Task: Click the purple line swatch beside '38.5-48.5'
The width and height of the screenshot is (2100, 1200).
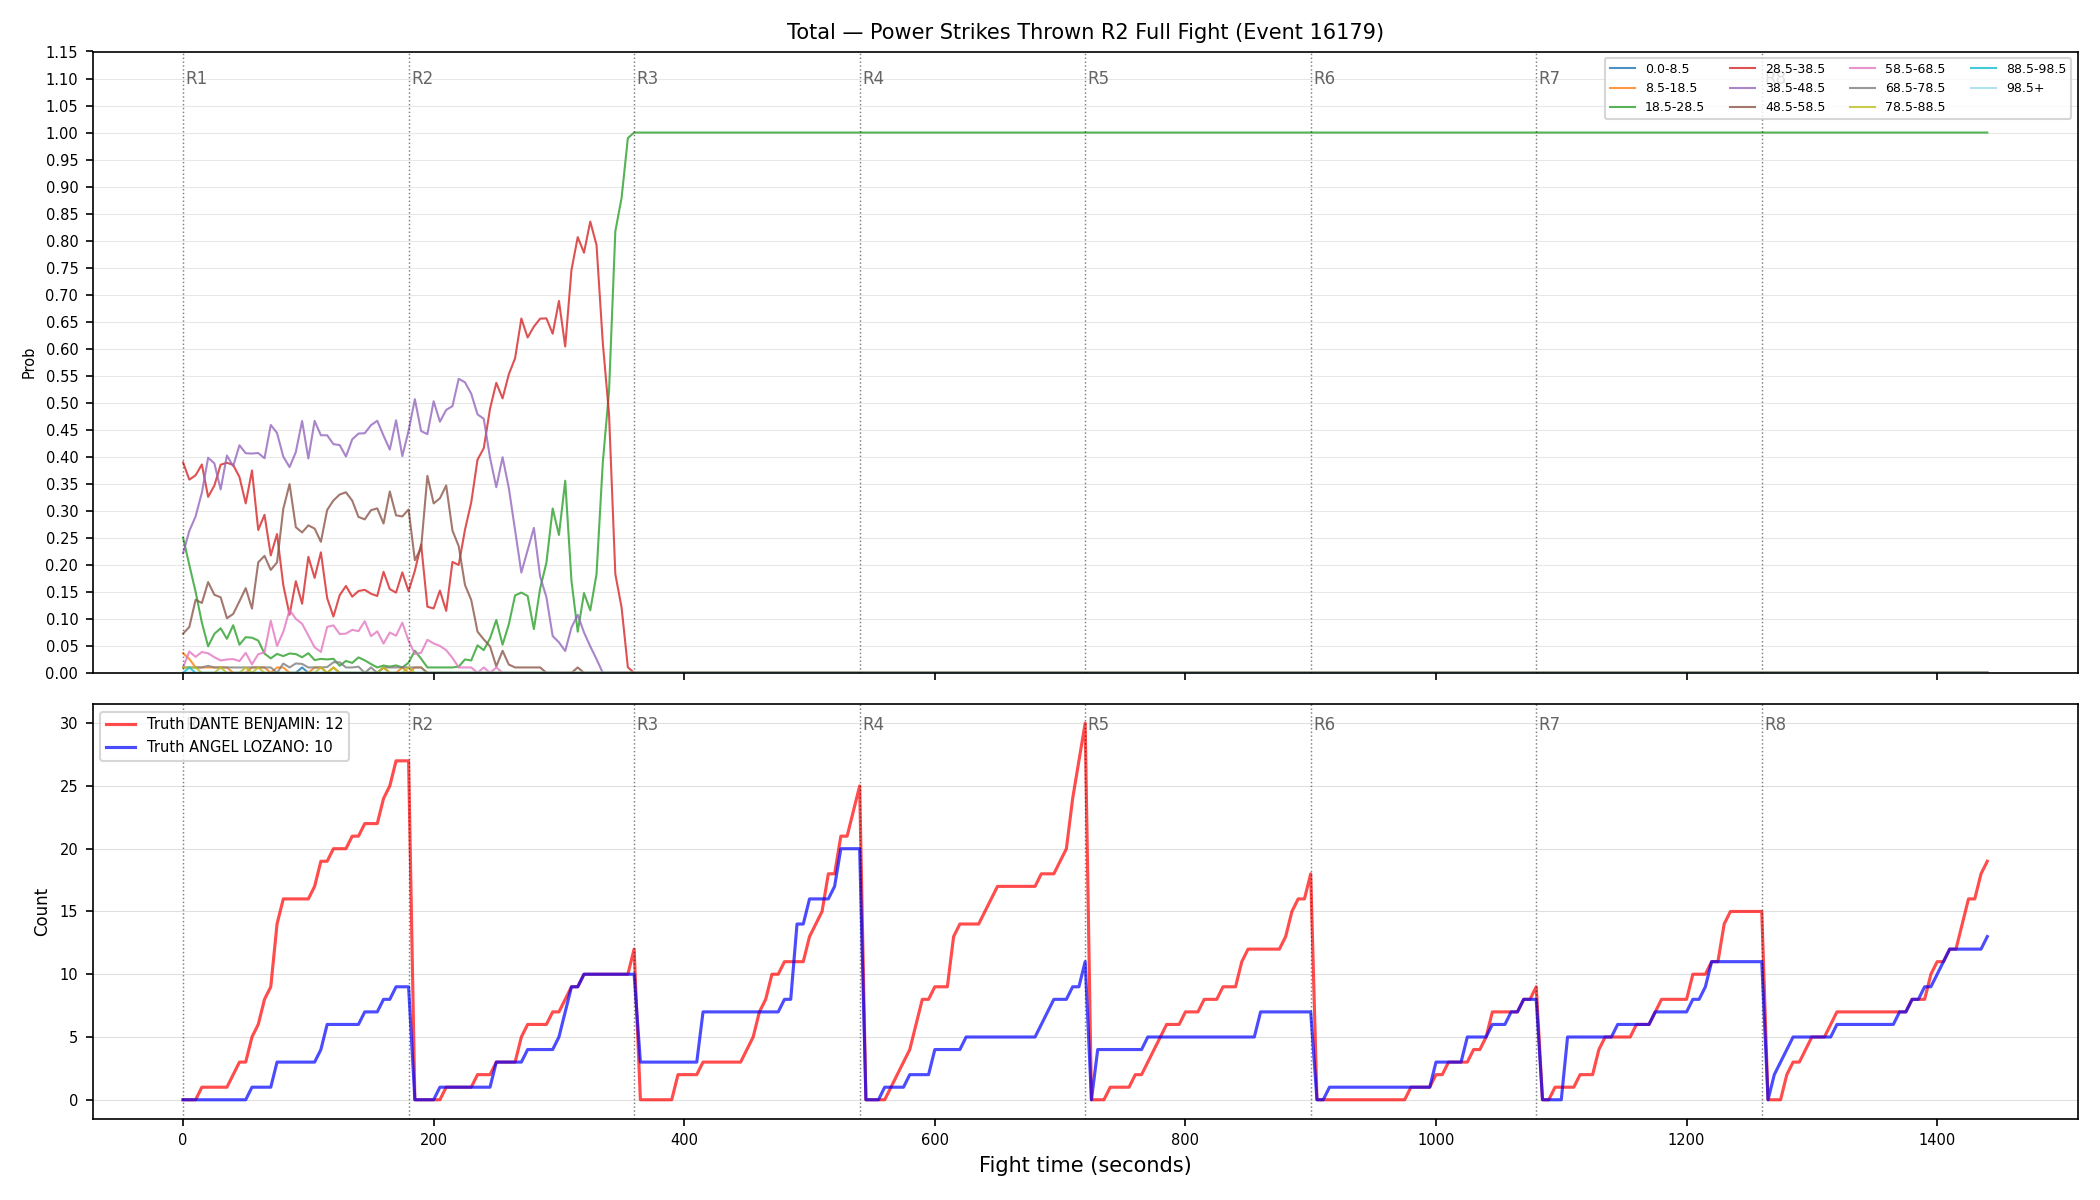Action: [1743, 88]
